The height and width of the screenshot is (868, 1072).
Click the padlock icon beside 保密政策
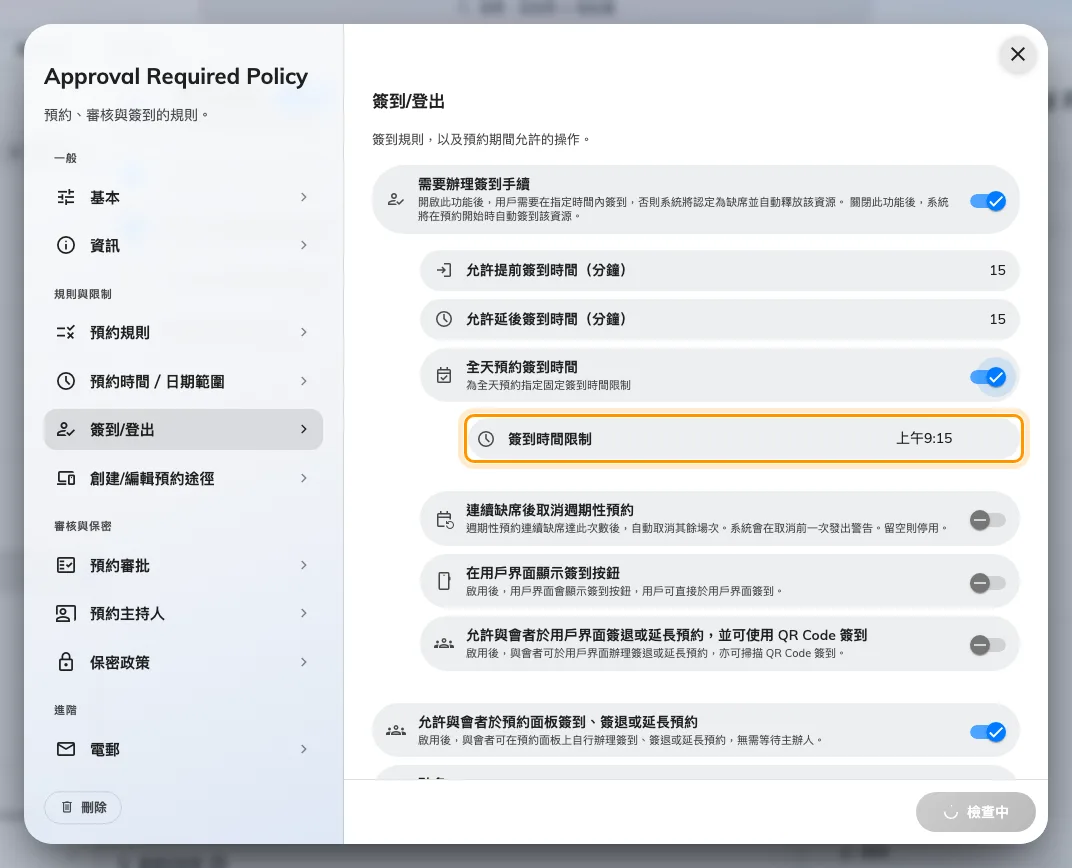[x=66, y=662]
